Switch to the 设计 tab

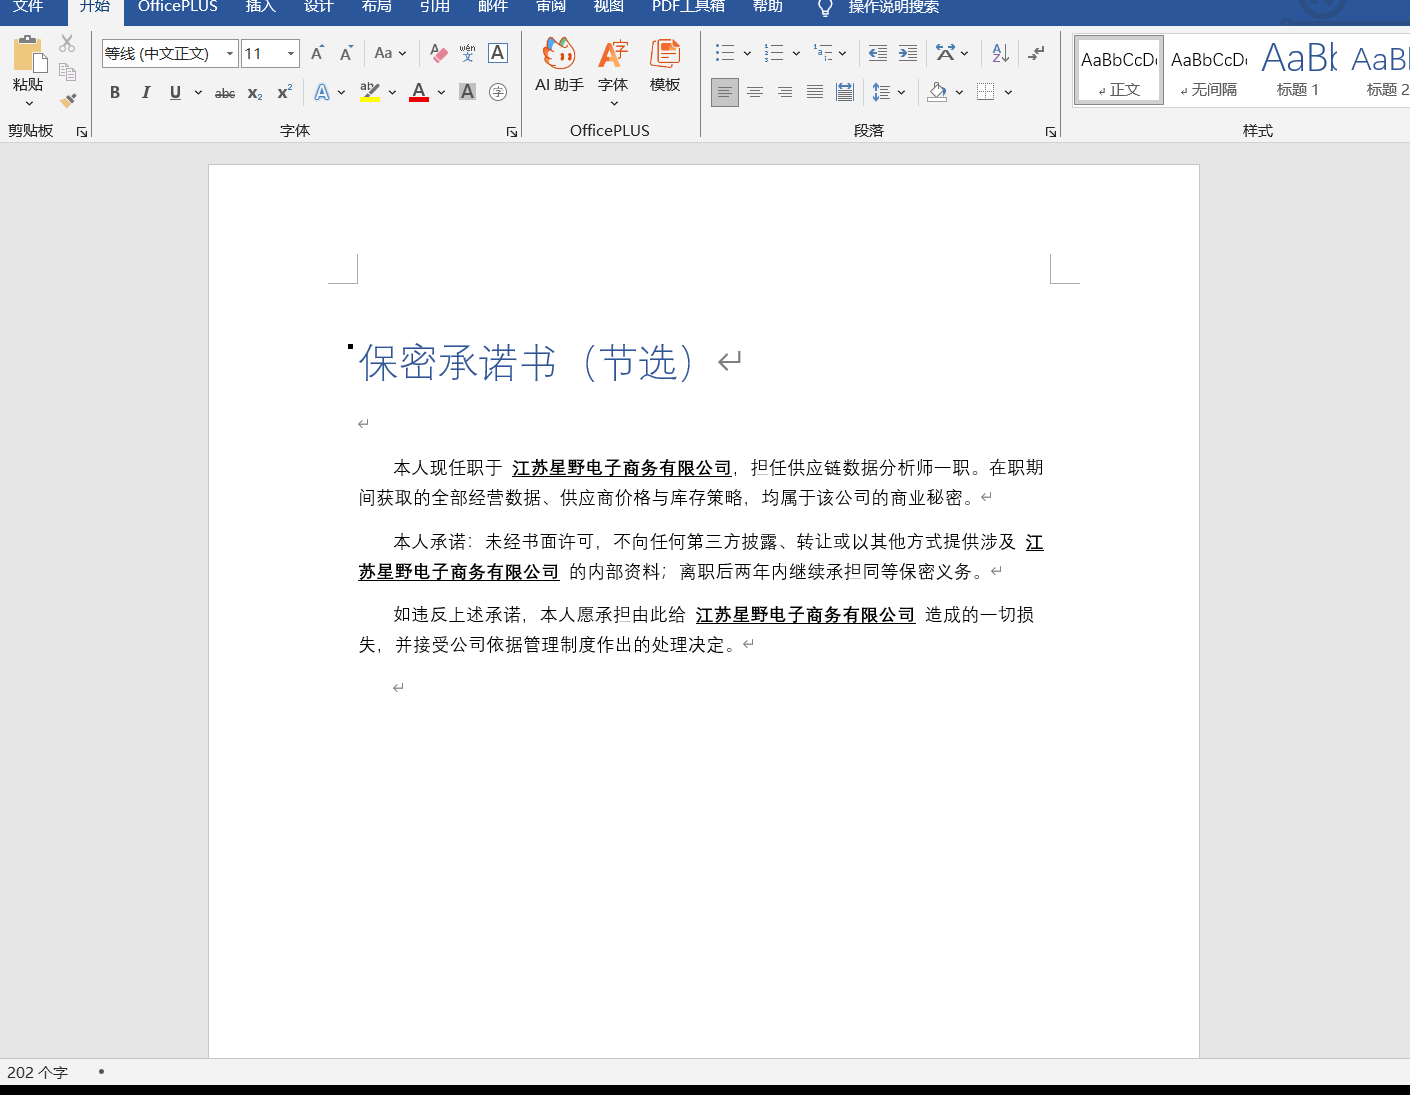pos(319,8)
